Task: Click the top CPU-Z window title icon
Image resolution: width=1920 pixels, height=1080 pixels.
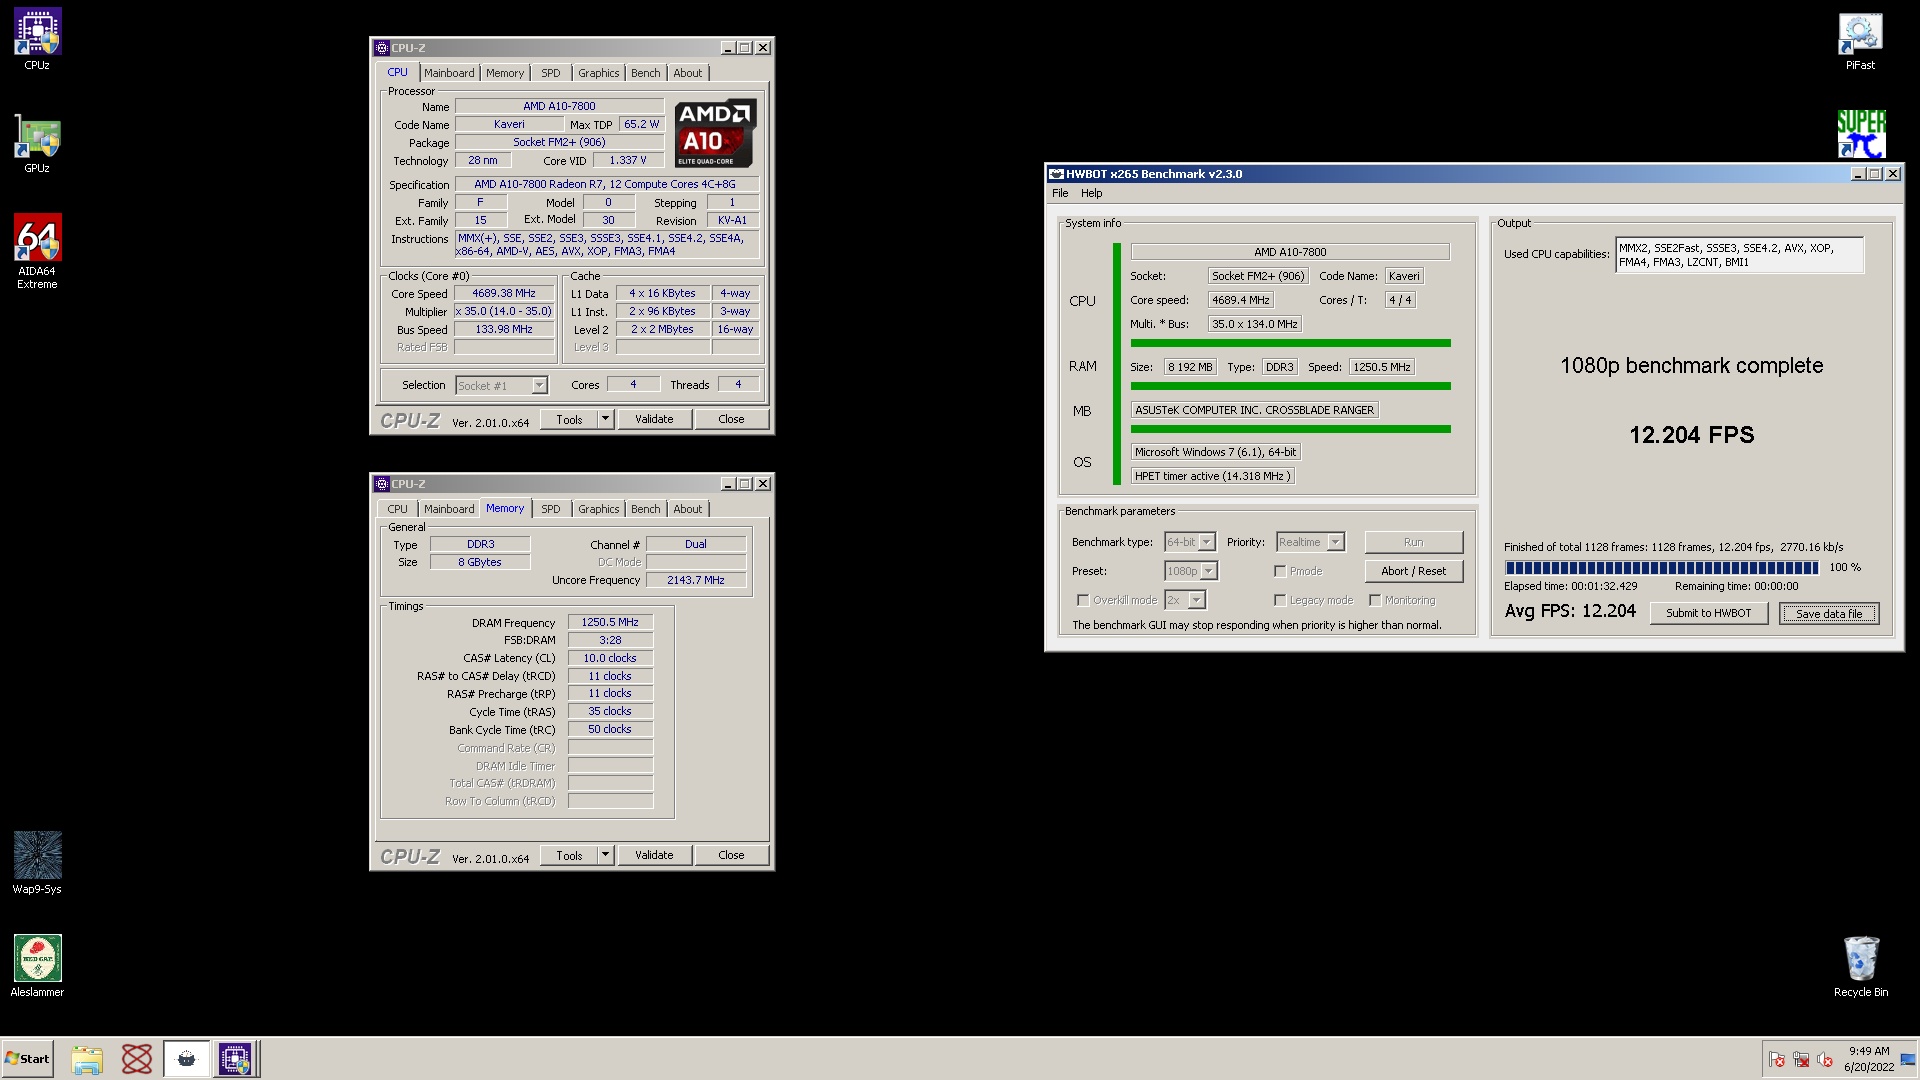Action: coord(381,48)
